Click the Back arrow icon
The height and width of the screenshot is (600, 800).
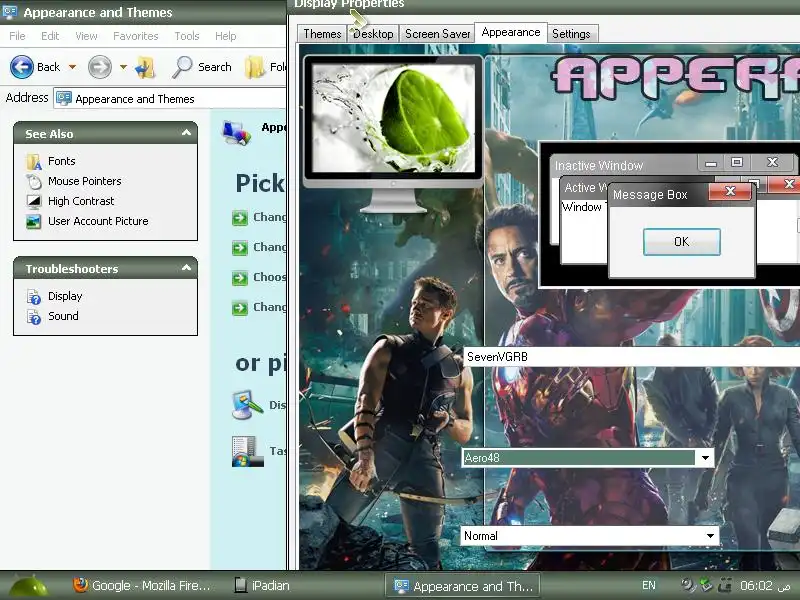tap(22, 67)
